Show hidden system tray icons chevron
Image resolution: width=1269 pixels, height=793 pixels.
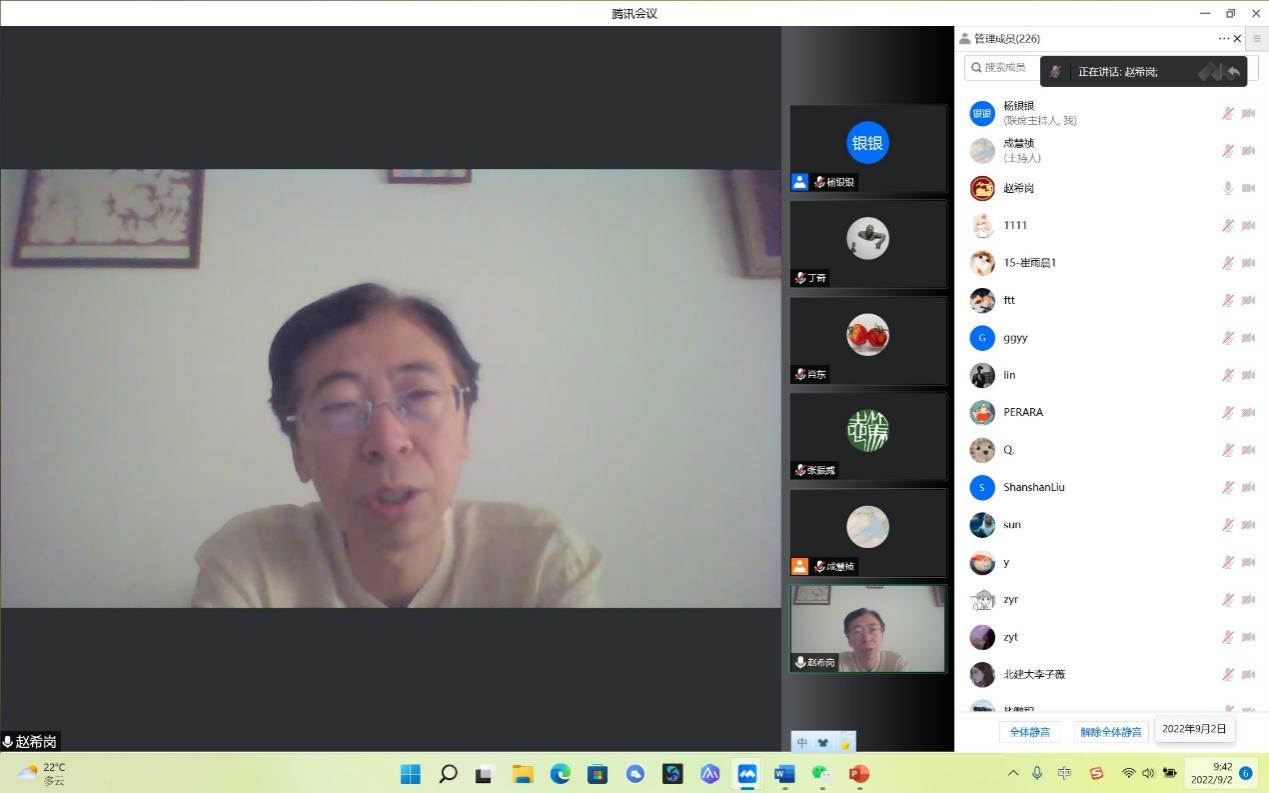click(1013, 773)
